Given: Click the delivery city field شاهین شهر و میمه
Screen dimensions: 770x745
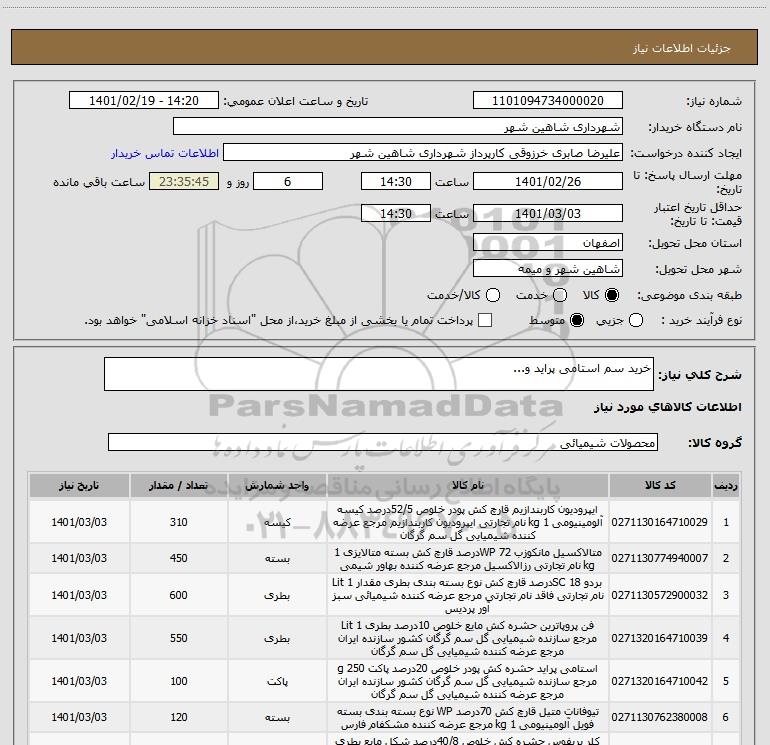Looking at the screenshot, I should pos(548,269).
